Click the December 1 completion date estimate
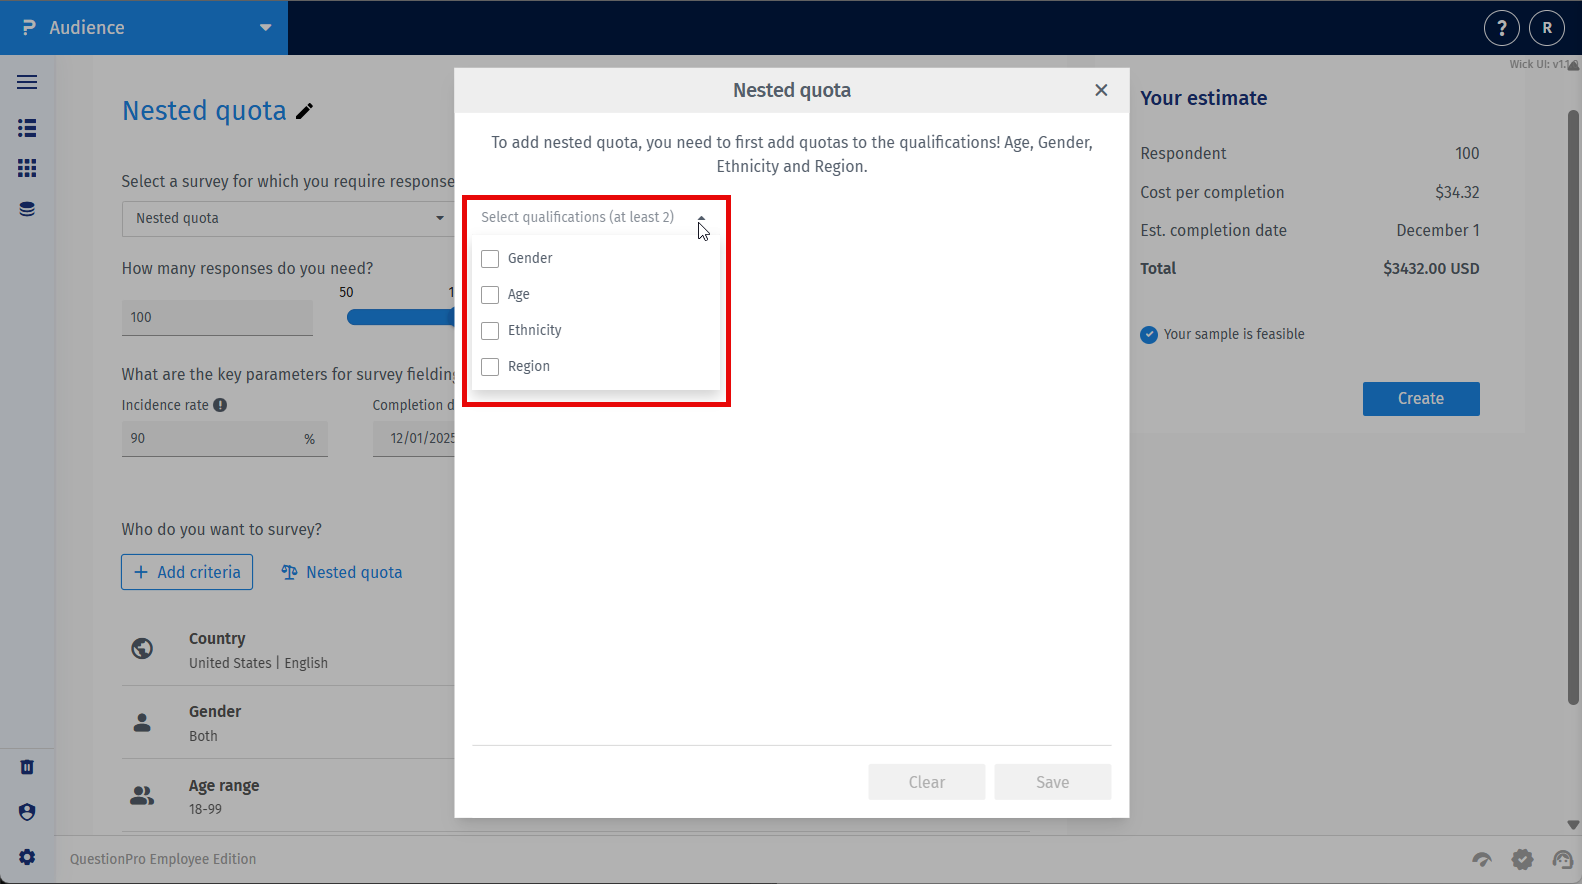 point(1438,230)
